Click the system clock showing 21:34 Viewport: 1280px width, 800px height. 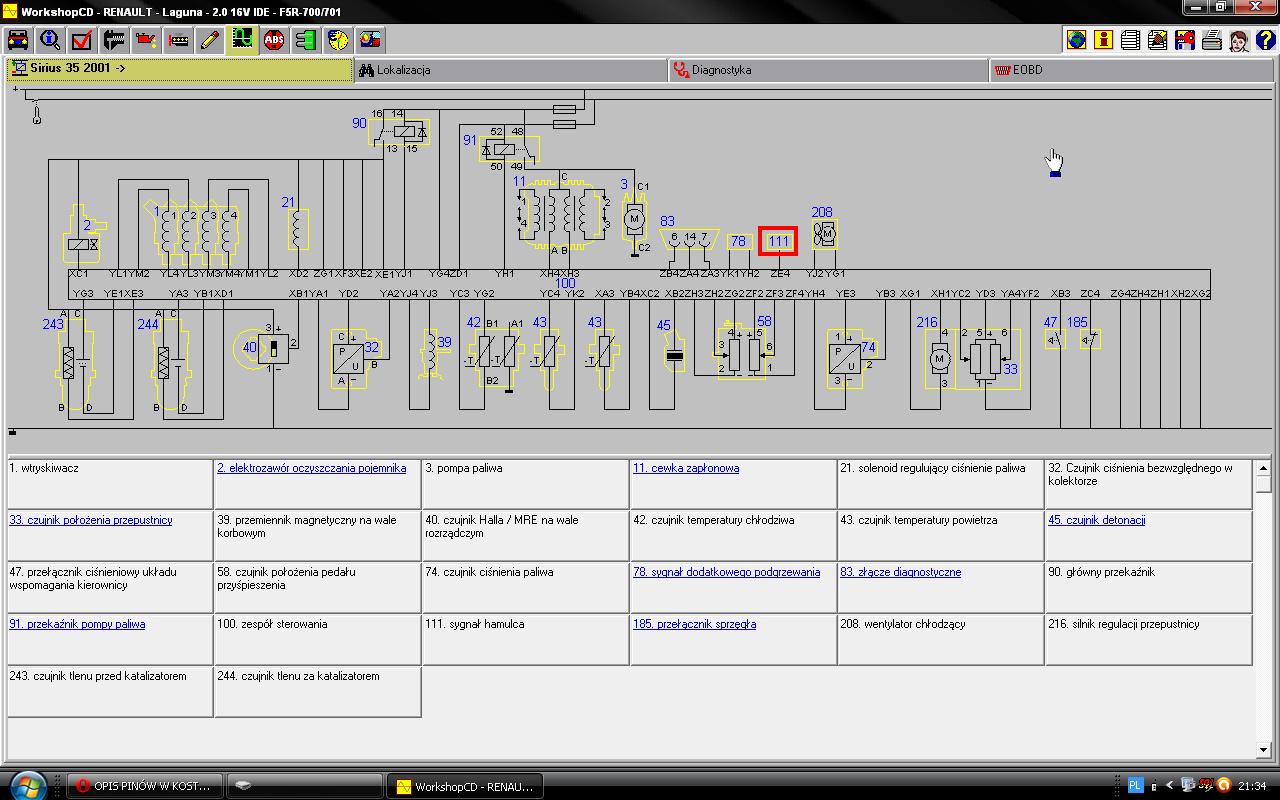(1252, 786)
